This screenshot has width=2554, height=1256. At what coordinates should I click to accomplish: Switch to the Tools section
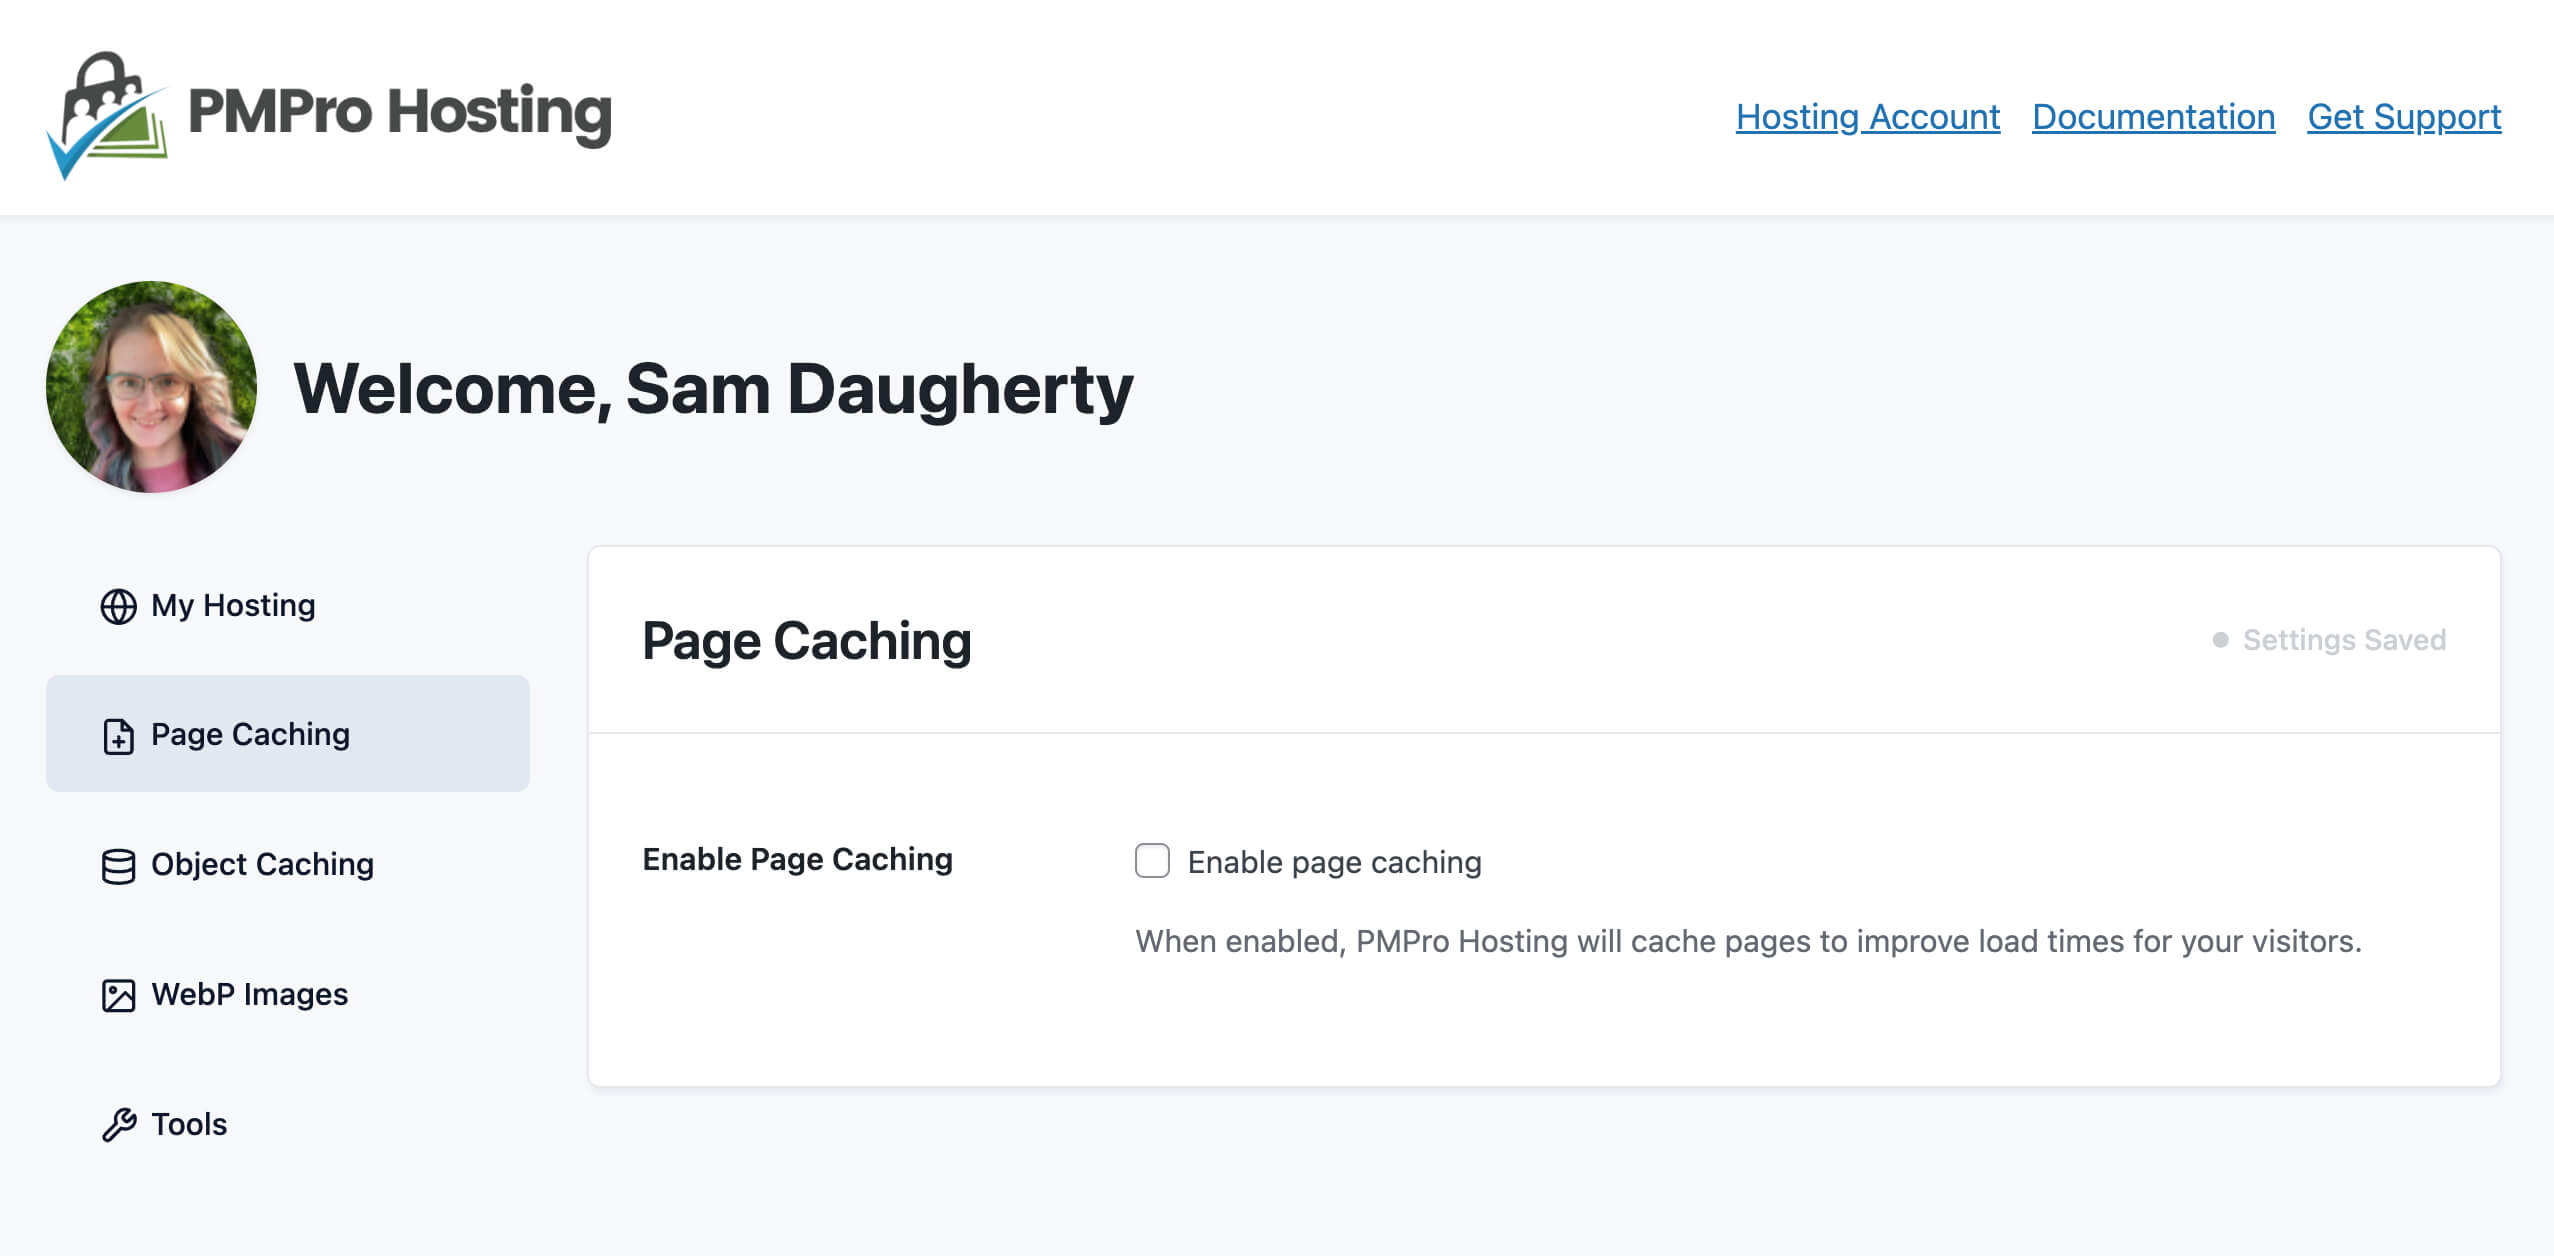(x=288, y=1124)
